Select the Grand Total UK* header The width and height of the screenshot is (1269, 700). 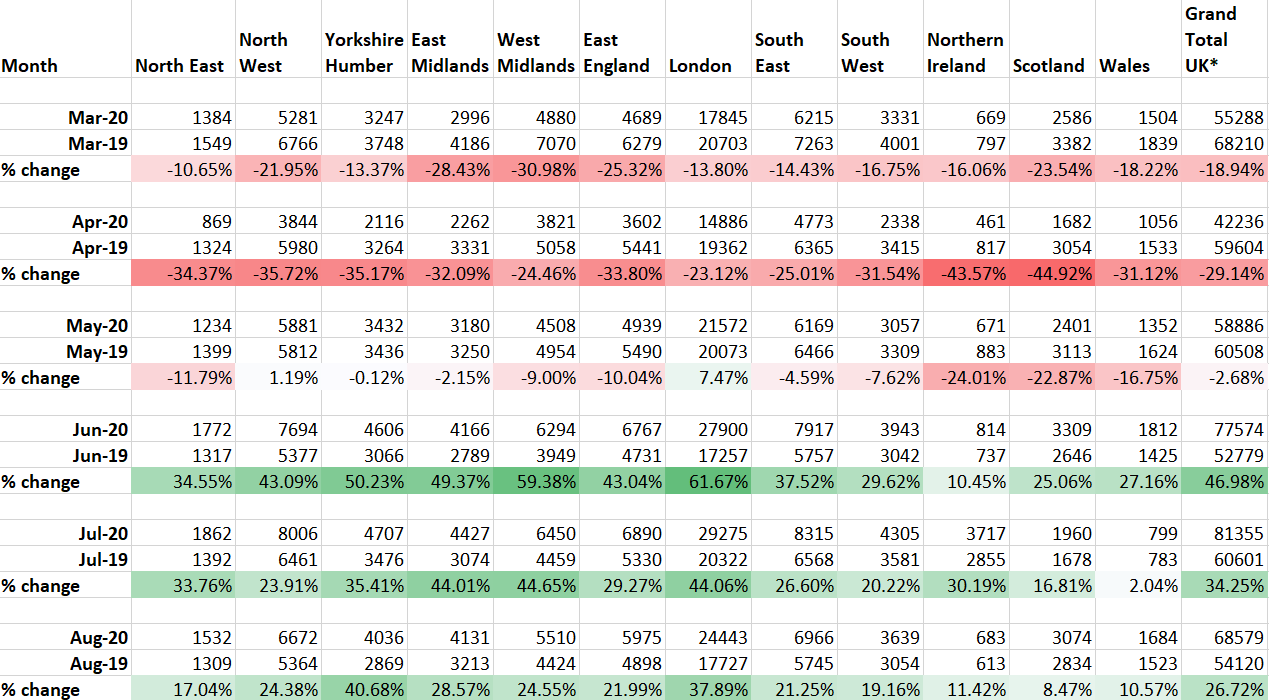point(1211,40)
